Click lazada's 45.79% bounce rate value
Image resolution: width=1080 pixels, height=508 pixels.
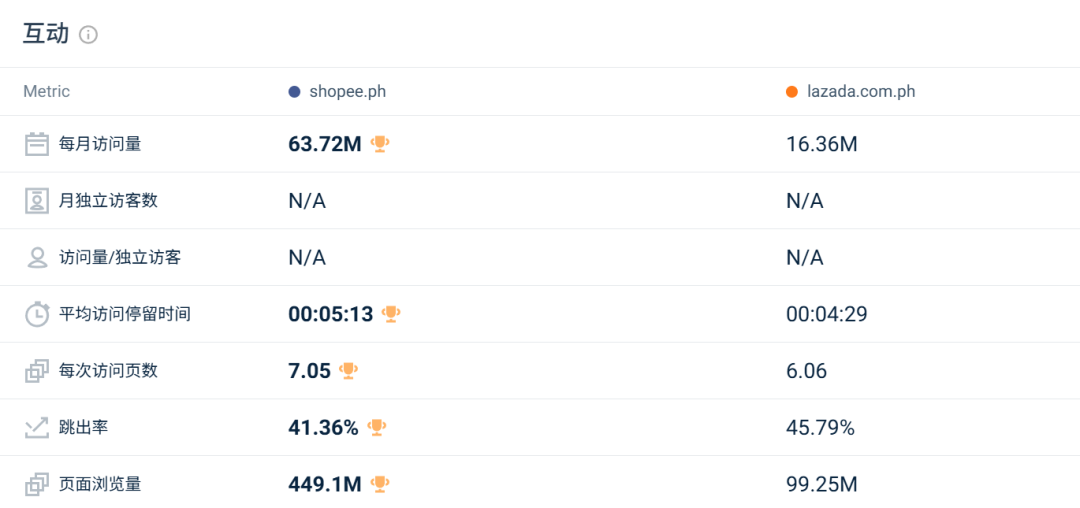(820, 428)
